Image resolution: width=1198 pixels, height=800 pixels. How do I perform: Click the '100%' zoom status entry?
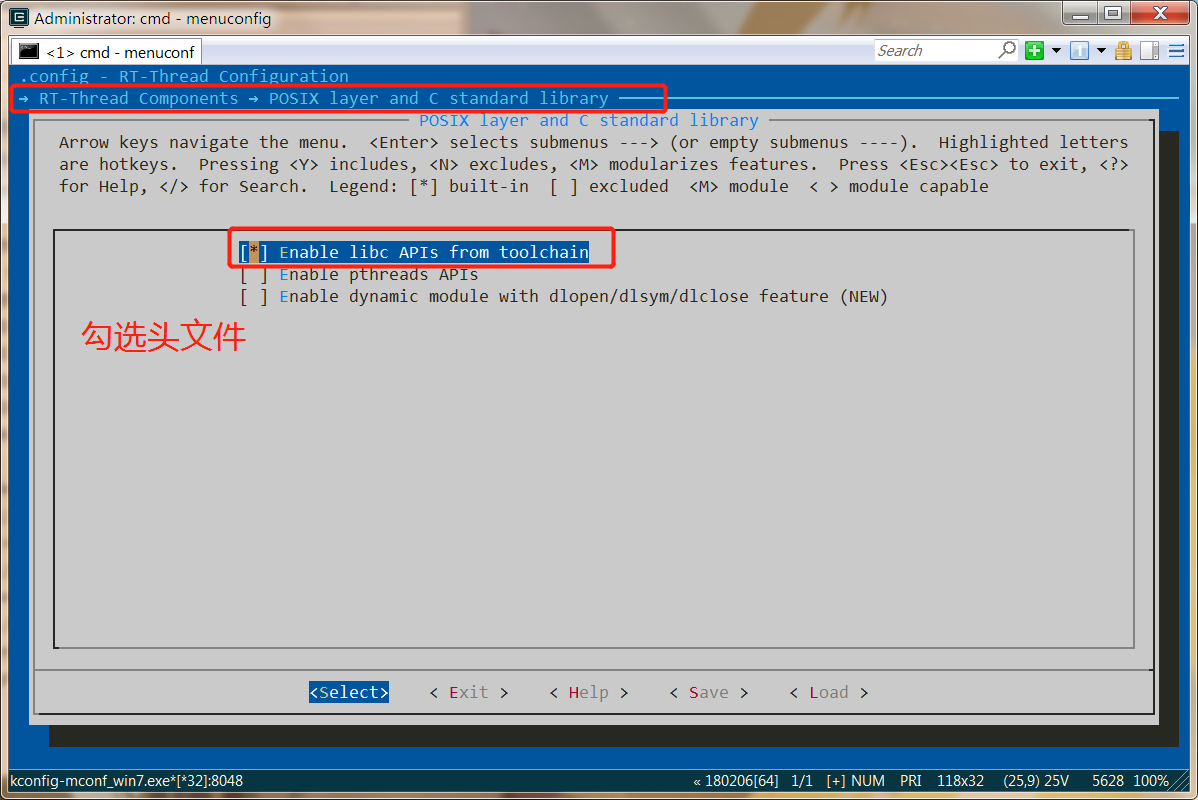1151,781
